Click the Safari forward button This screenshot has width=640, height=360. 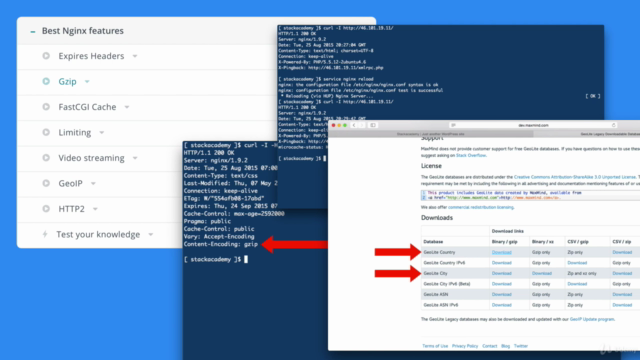pyautogui.click(x=362, y=125)
